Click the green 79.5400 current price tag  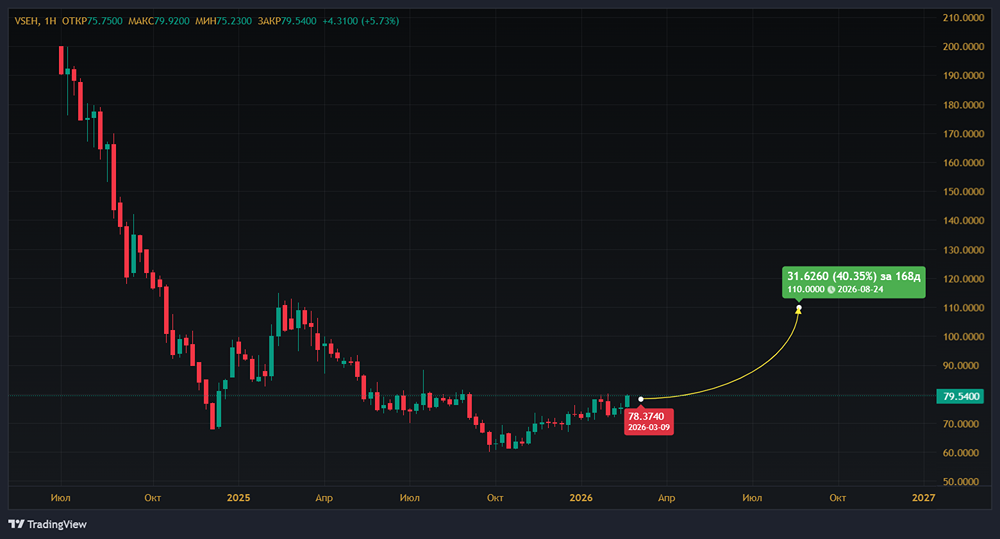pos(960,396)
